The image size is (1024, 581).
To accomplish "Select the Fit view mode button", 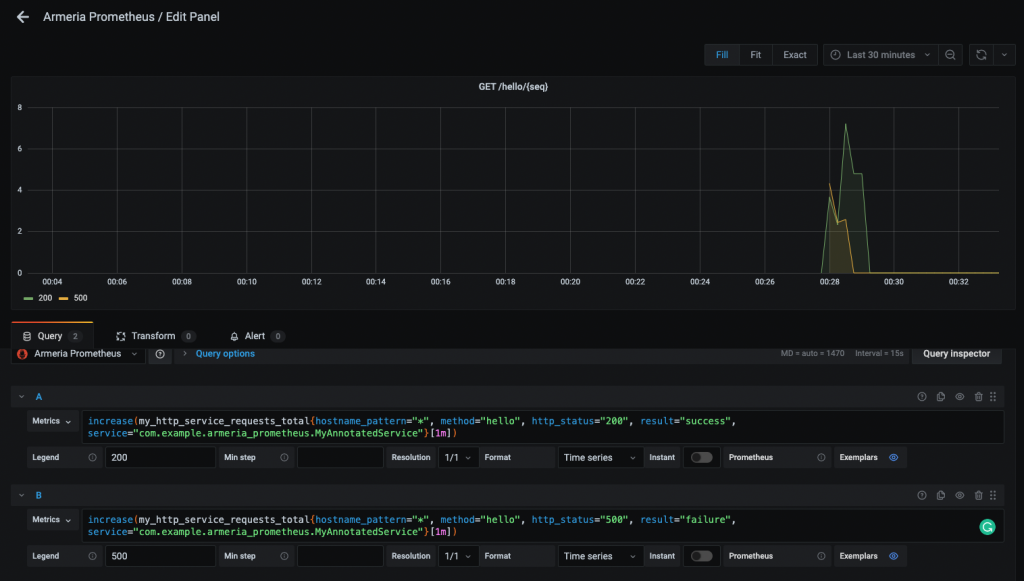I will tap(756, 55).
